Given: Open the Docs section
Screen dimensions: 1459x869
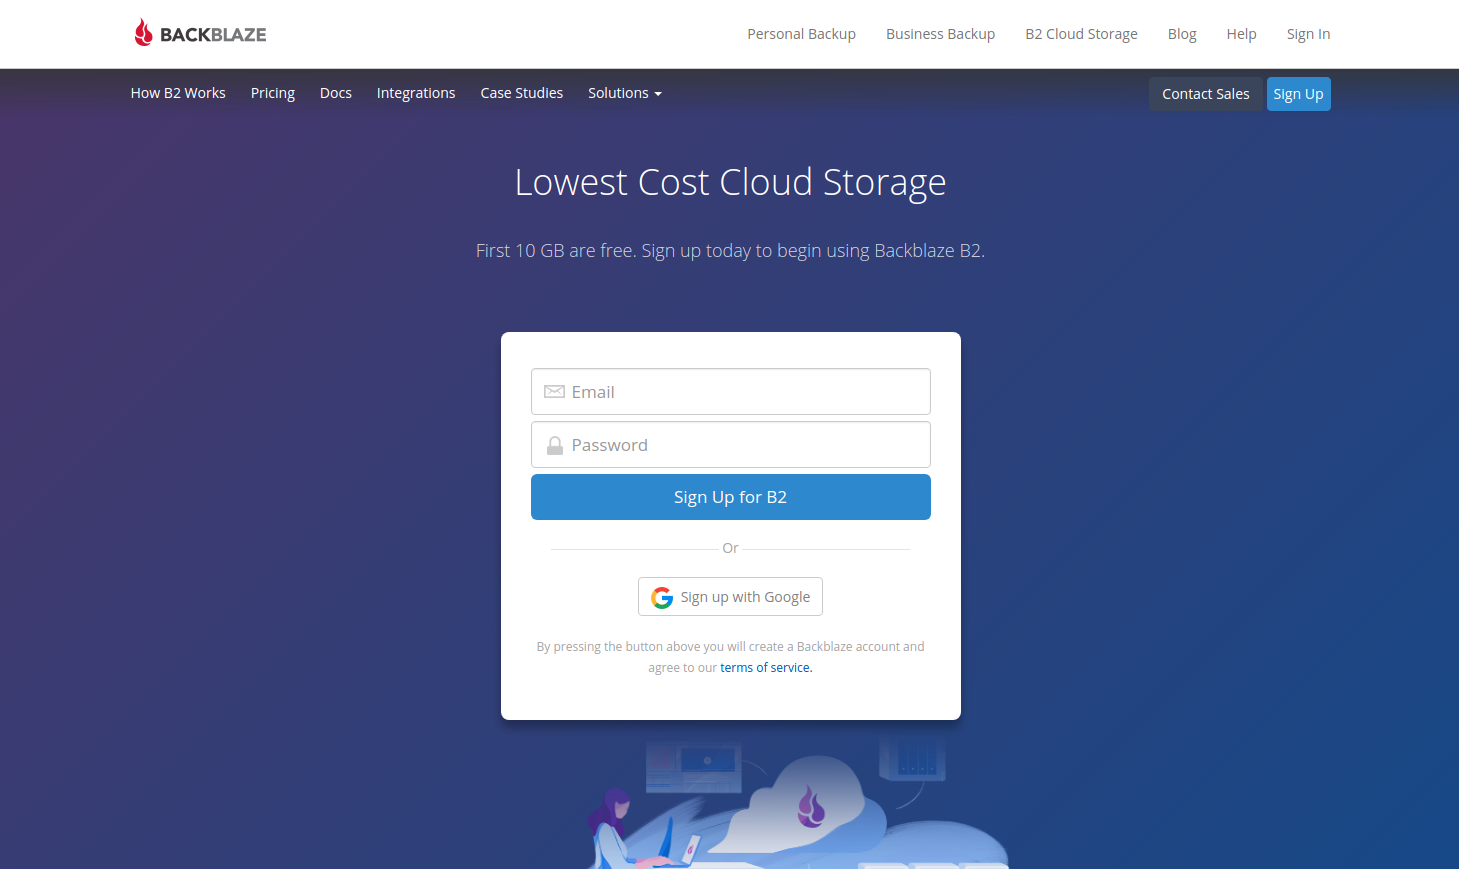Looking at the screenshot, I should 336,93.
